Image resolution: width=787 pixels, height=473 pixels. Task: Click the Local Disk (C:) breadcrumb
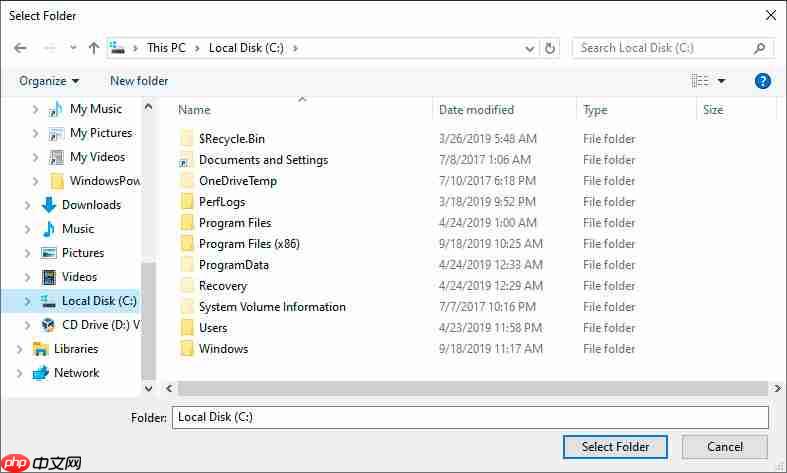246,48
